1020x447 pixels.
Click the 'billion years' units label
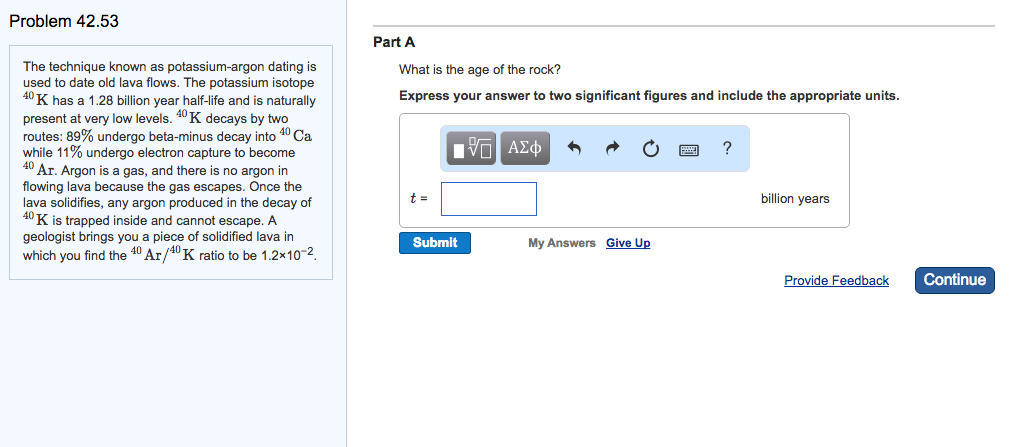pyautogui.click(x=795, y=199)
